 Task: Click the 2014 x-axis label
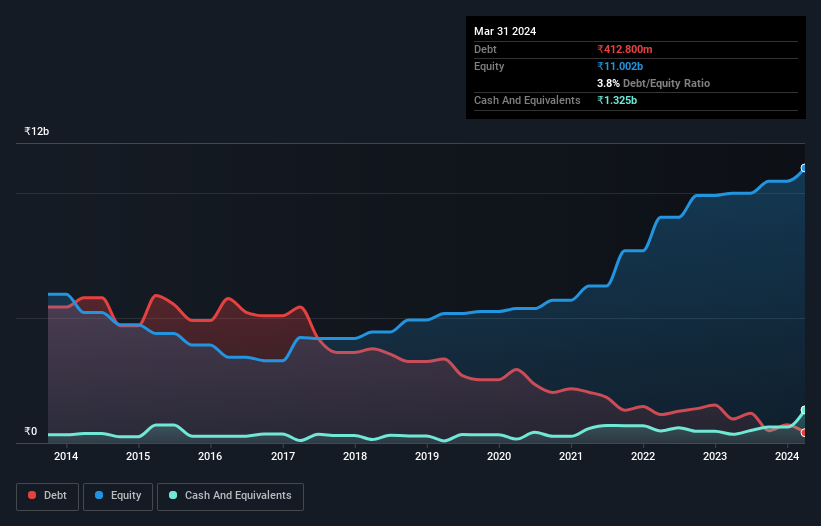pyautogui.click(x=66, y=456)
